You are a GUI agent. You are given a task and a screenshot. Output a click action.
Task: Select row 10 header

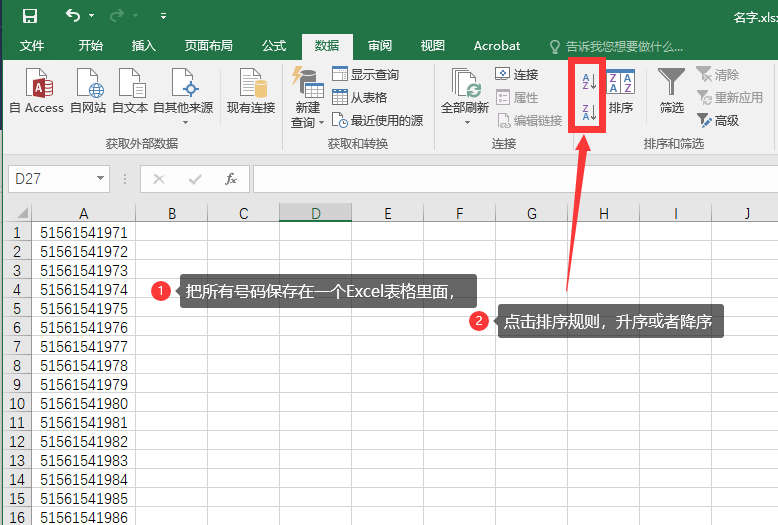pos(17,403)
